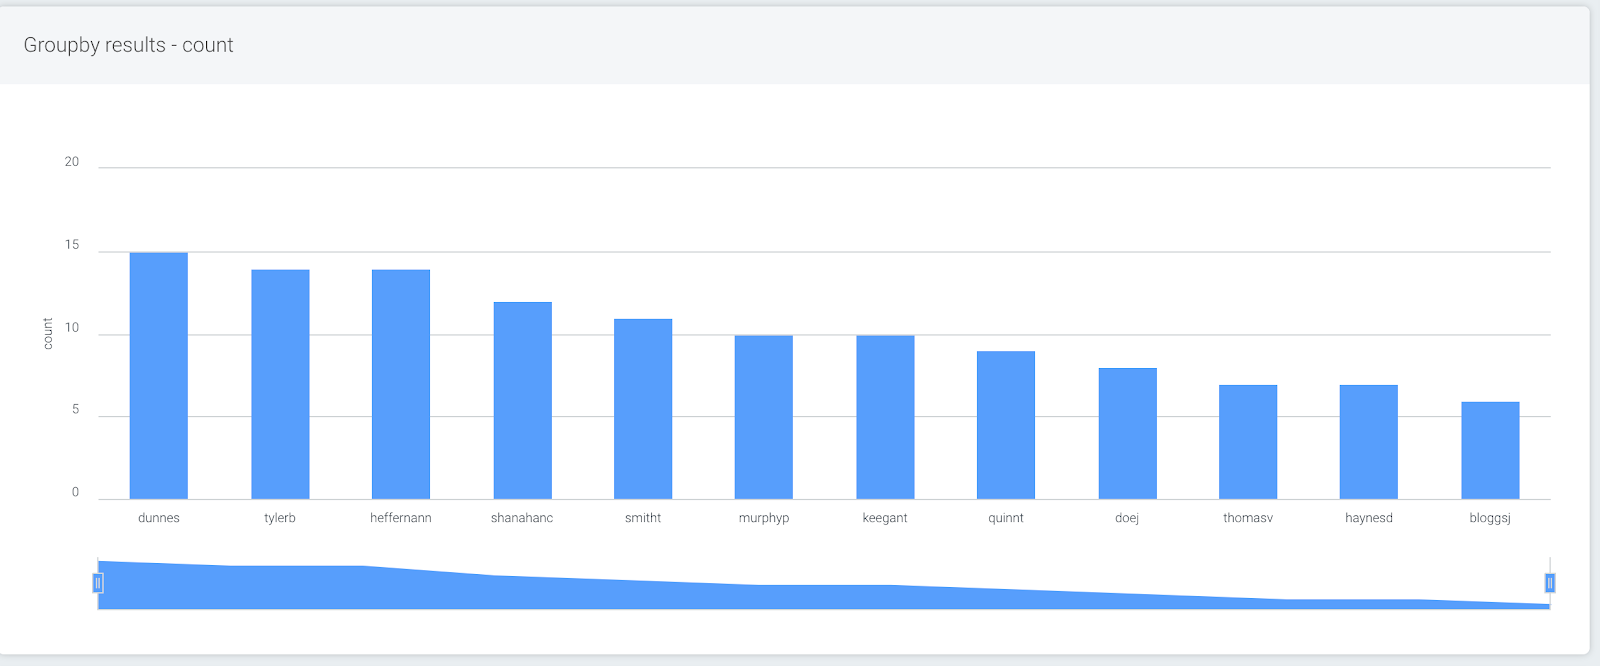The height and width of the screenshot is (666, 1600).
Task: Click the 'bloggsj' x-axis label
Action: point(1490,518)
